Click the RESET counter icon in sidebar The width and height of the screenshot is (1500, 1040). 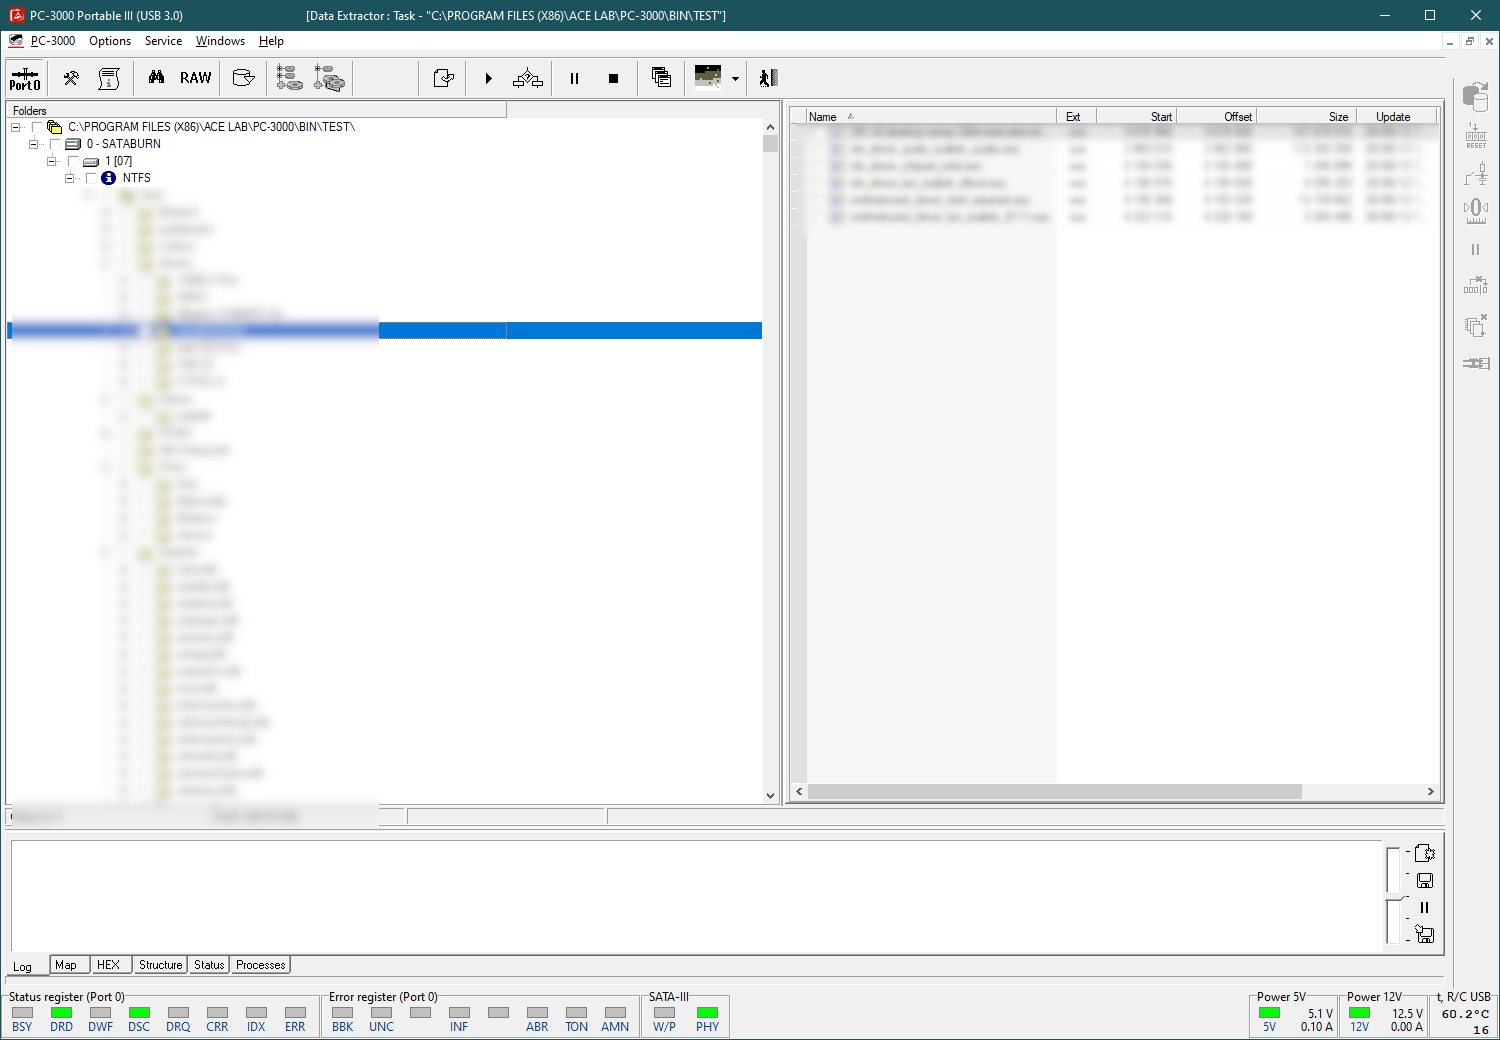click(1476, 136)
